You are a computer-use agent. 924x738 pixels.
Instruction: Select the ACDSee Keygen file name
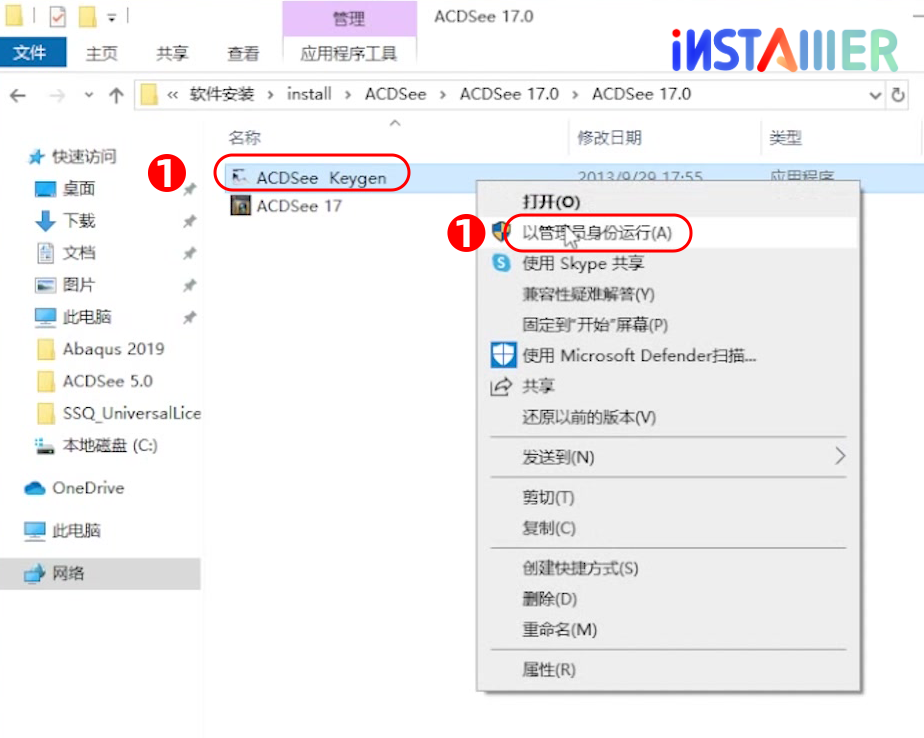point(321,178)
